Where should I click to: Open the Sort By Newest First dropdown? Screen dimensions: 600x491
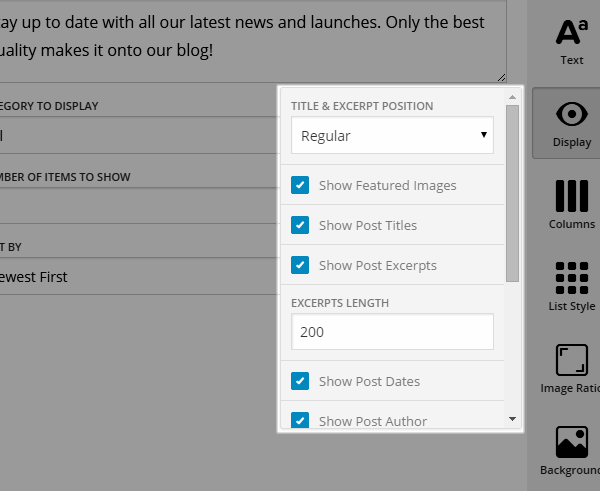[138, 276]
